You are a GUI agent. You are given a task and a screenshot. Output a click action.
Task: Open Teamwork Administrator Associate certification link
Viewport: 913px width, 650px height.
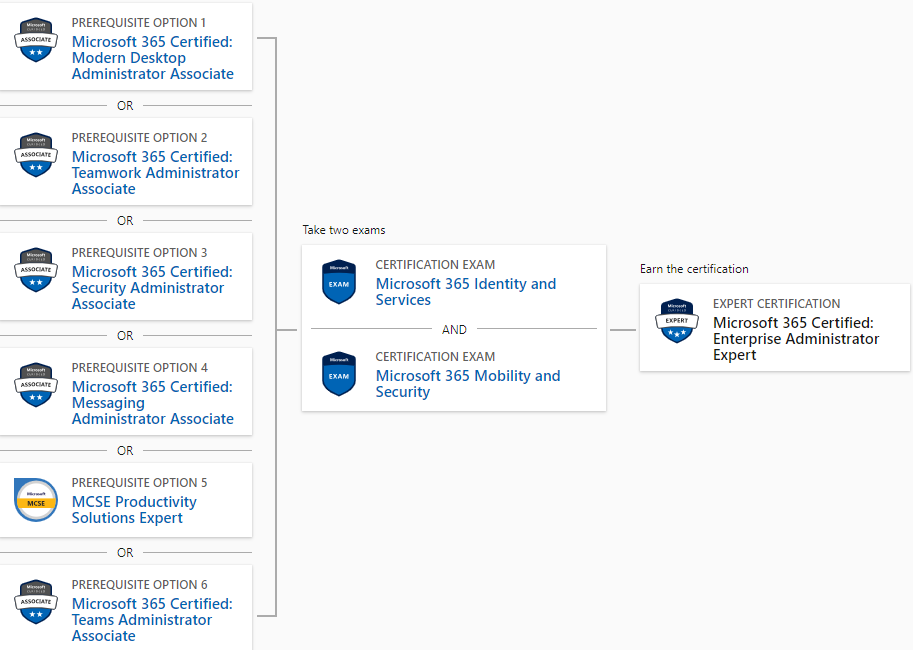(x=155, y=172)
